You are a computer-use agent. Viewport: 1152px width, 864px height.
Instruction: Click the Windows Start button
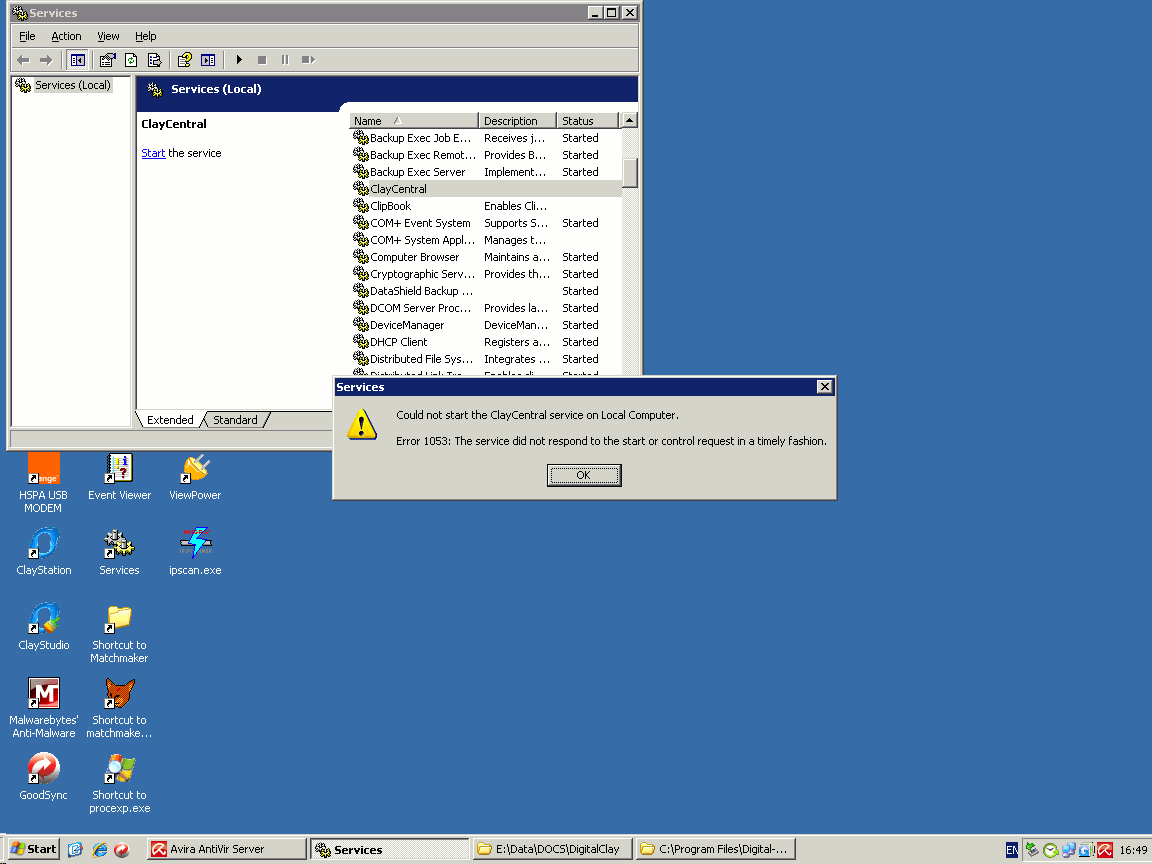pyautogui.click(x=34, y=849)
